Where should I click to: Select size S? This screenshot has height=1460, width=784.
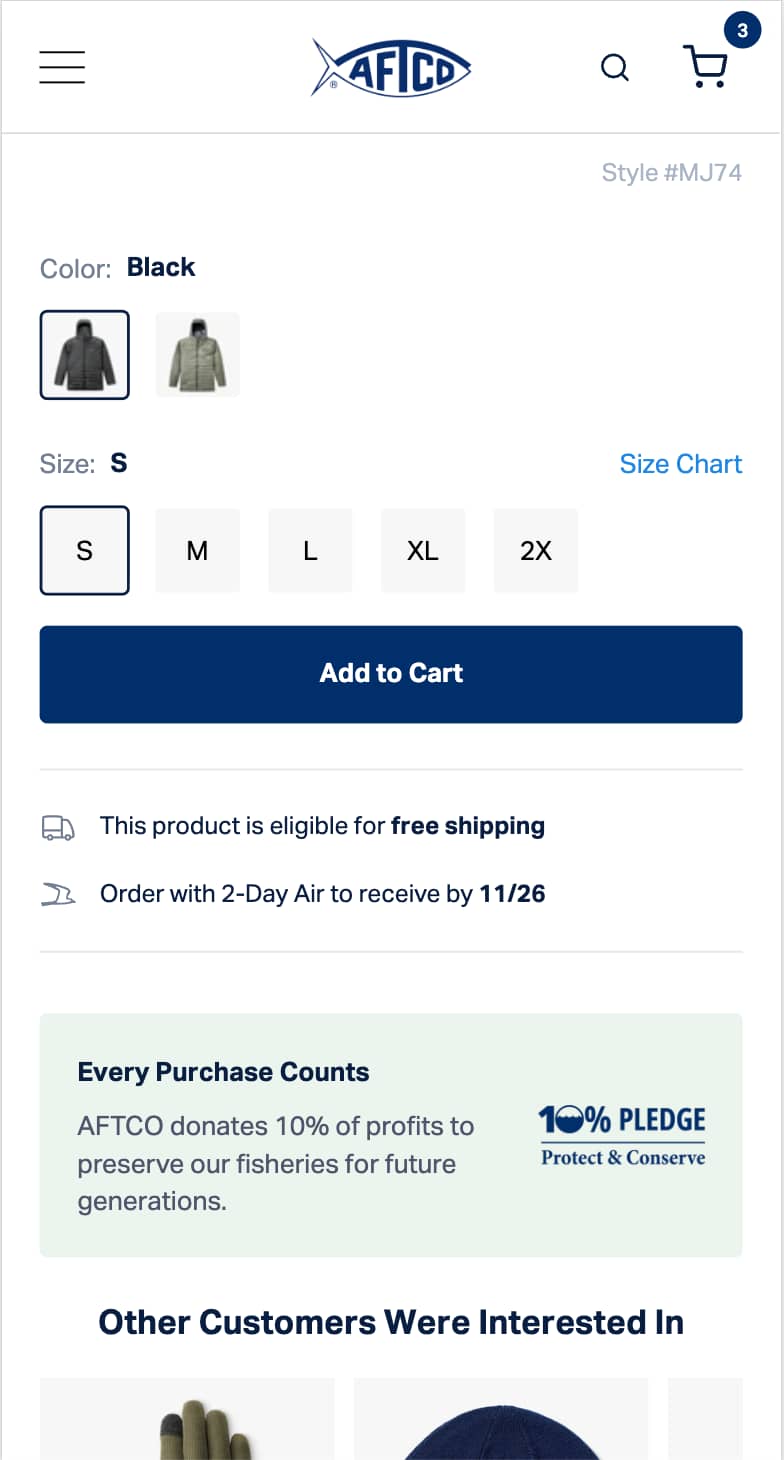click(84, 550)
